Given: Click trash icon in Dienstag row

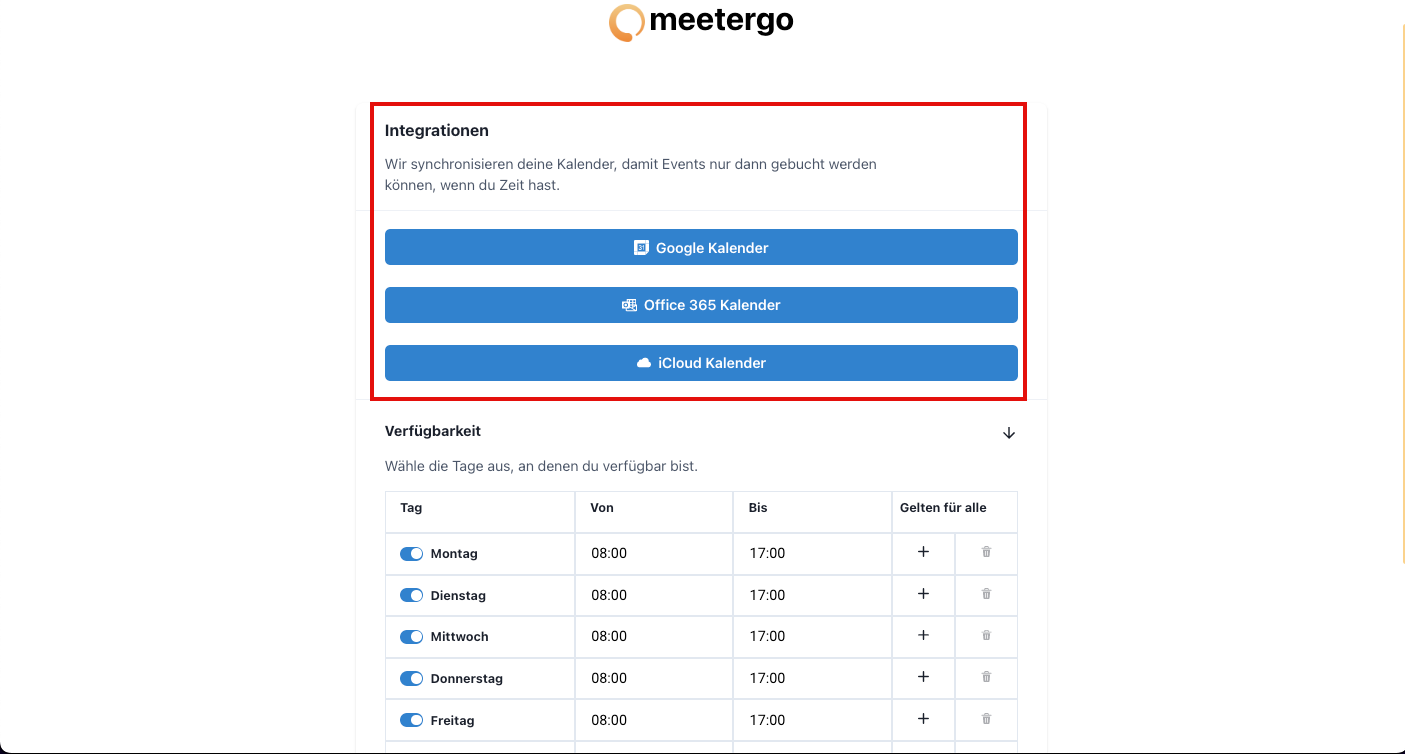Looking at the screenshot, I should tap(986, 594).
